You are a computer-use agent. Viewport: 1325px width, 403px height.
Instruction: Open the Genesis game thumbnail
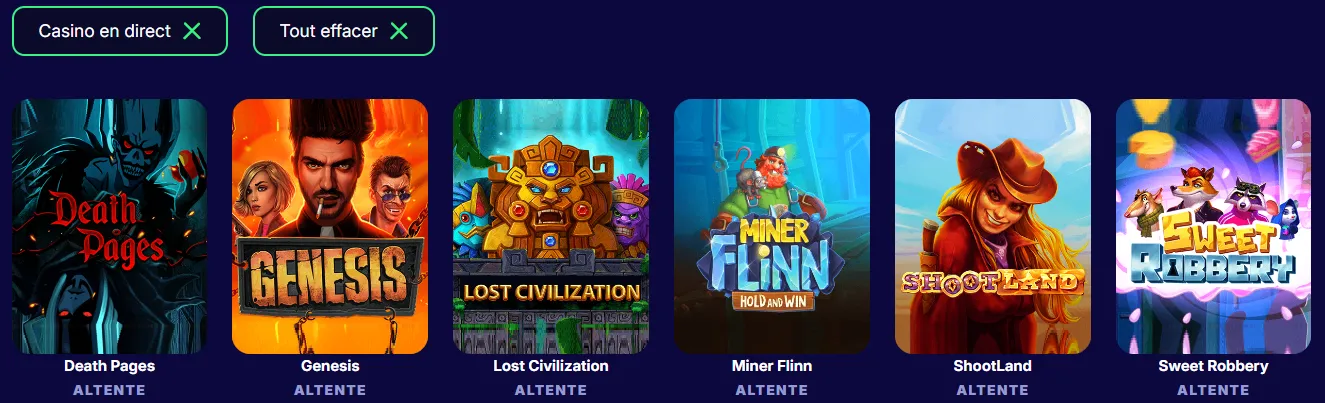[330, 227]
